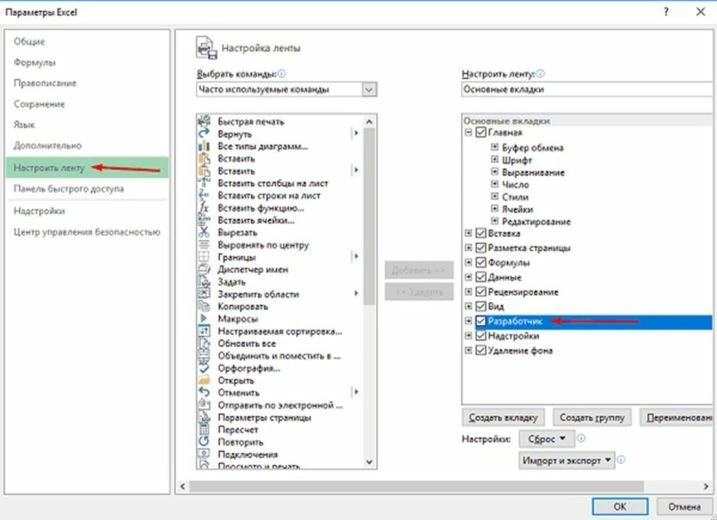Image resolution: width=717 pixels, height=520 pixels.
Task: Confirm with the OK button
Action: 620,507
